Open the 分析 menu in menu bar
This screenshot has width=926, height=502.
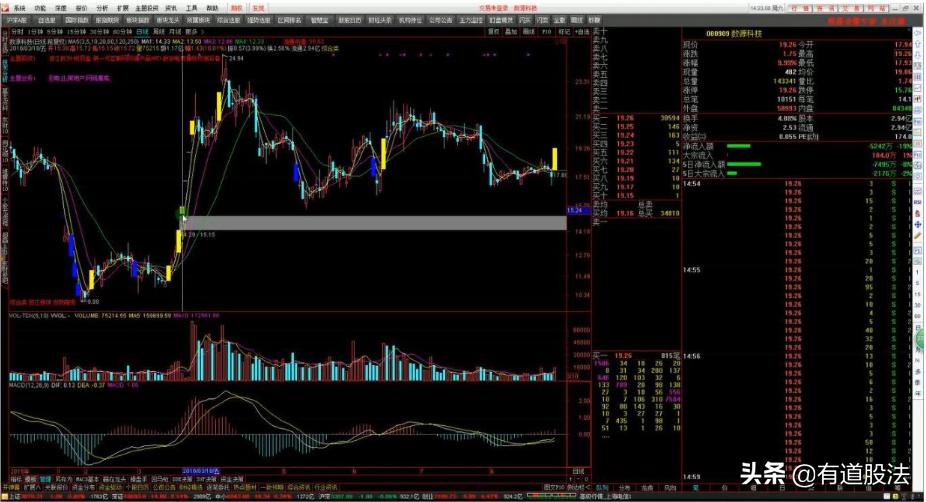tap(101, 7)
